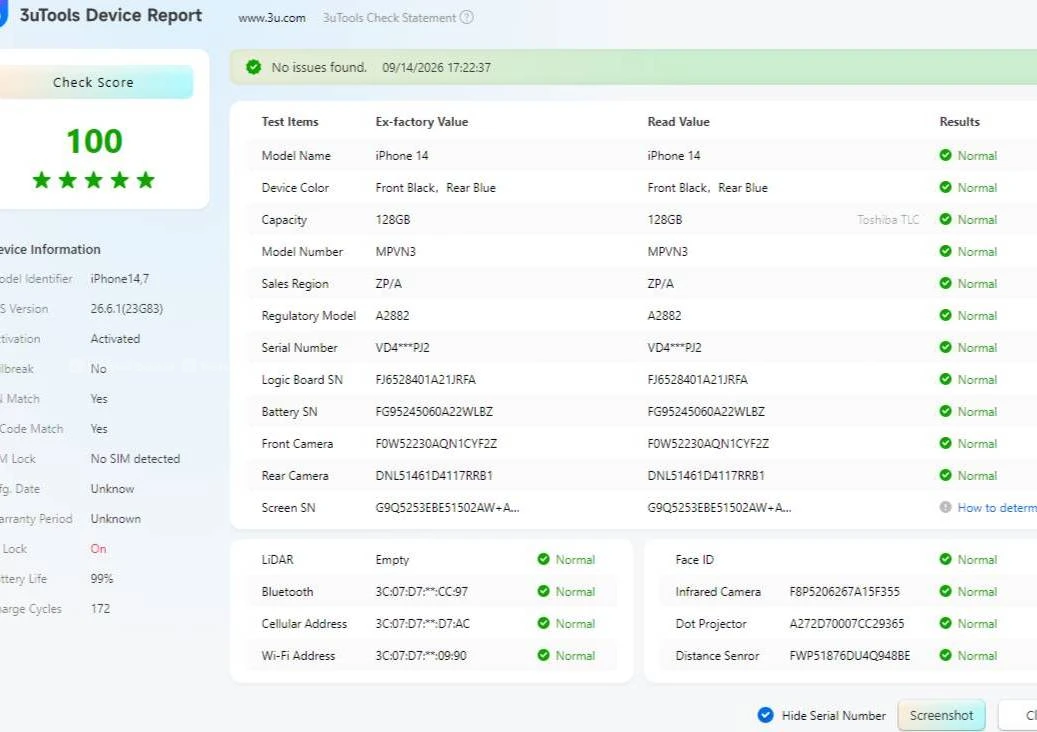This screenshot has height=732, width=1037.
Task: Select Infrared Camera value F8P5206267A15F355
Action: tap(845, 592)
